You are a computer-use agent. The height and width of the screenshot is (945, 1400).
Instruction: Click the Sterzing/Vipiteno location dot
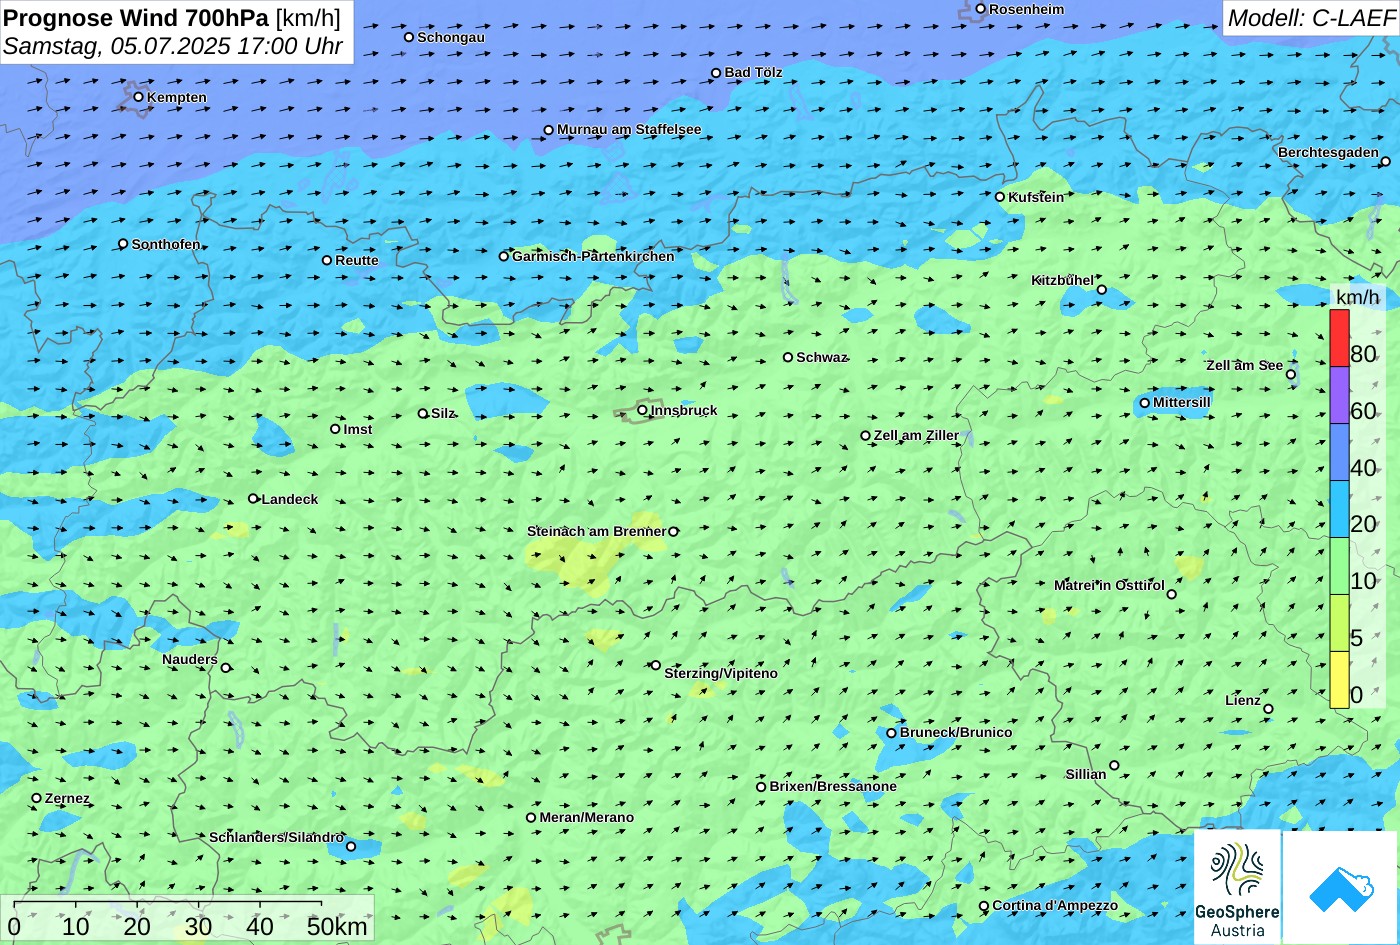click(656, 665)
